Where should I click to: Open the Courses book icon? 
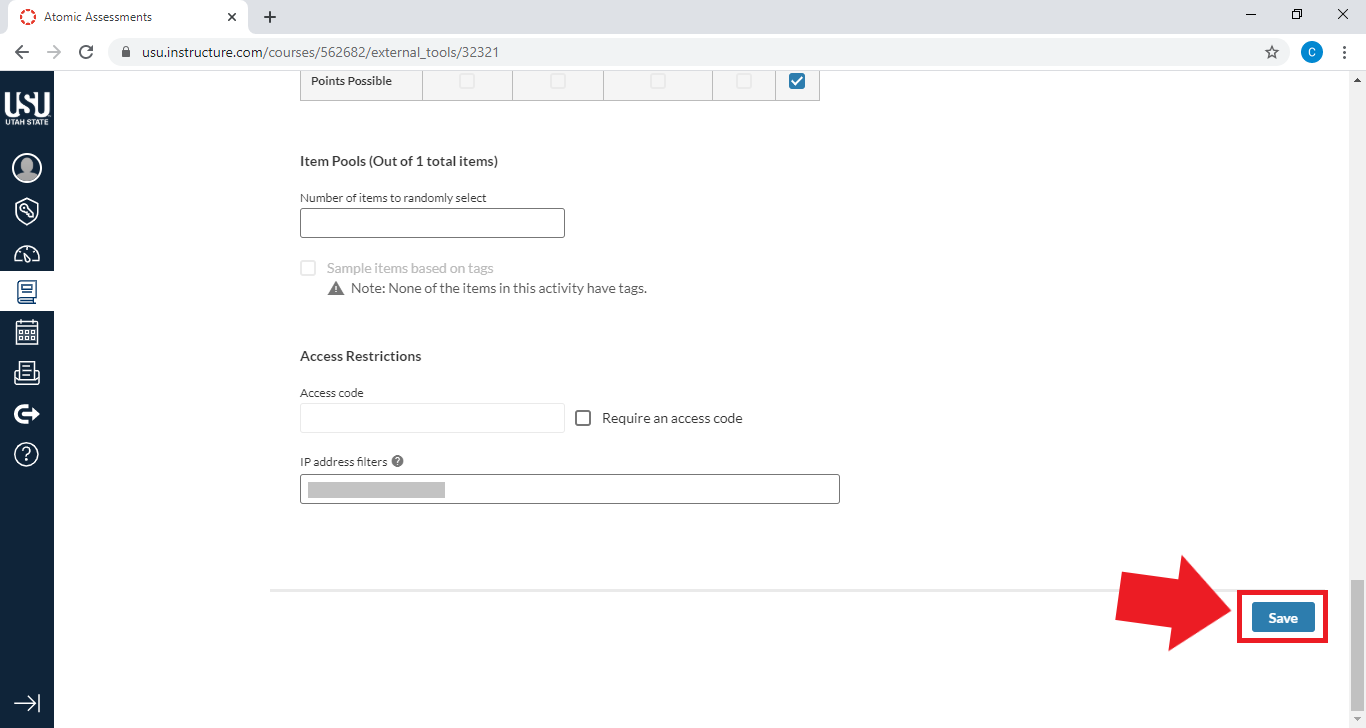tap(27, 292)
